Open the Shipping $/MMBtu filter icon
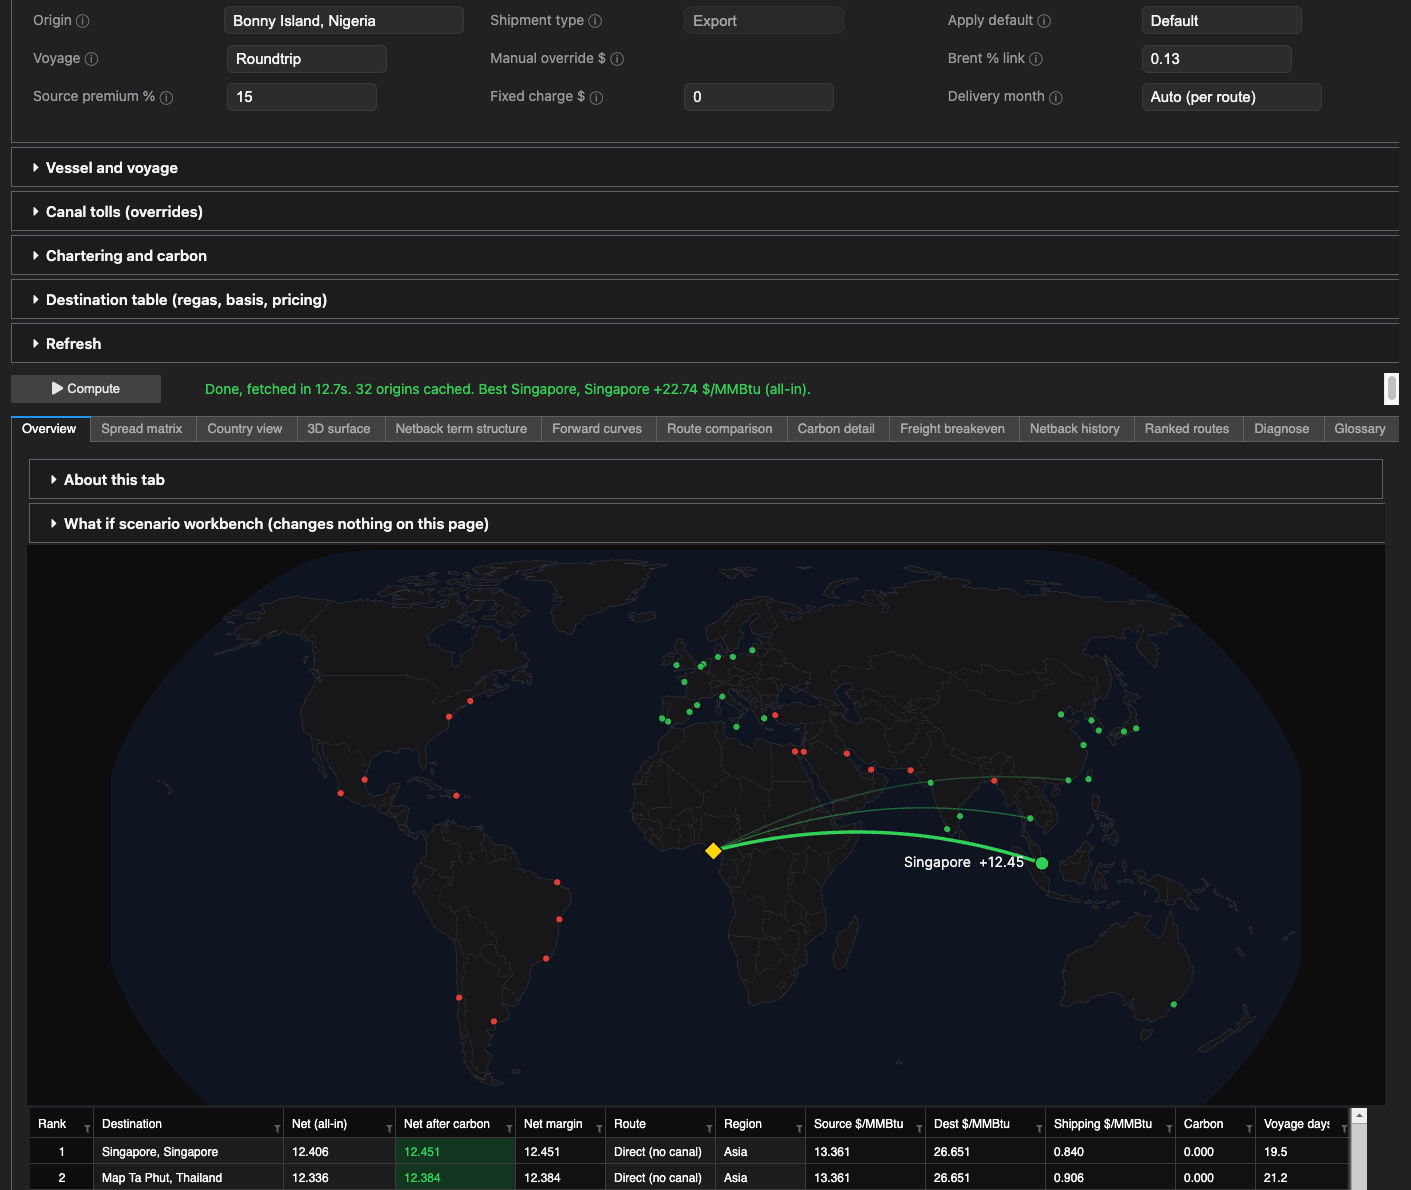Image resolution: width=1411 pixels, height=1190 pixels. click(1169, 1129)
